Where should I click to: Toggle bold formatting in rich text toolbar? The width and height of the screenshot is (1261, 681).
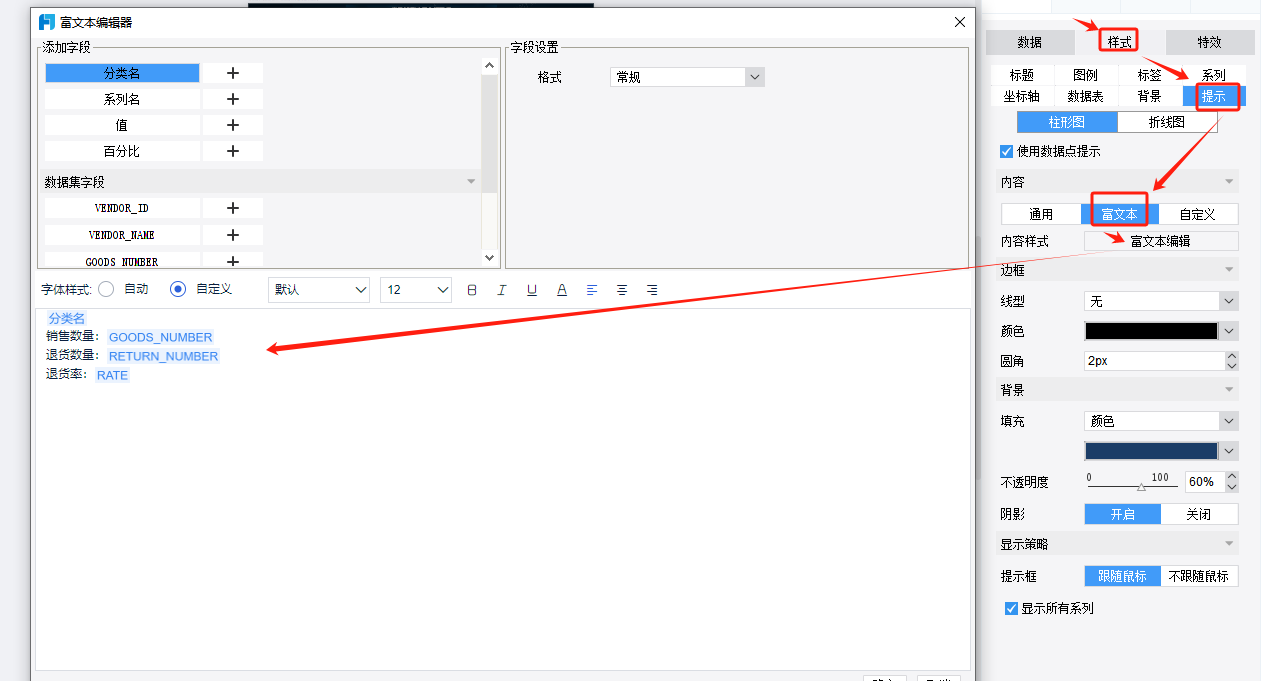pos(472,290)
